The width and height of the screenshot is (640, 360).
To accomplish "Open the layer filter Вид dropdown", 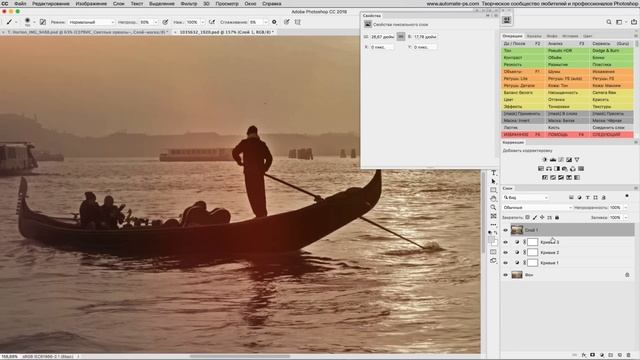I will (526, 198).
